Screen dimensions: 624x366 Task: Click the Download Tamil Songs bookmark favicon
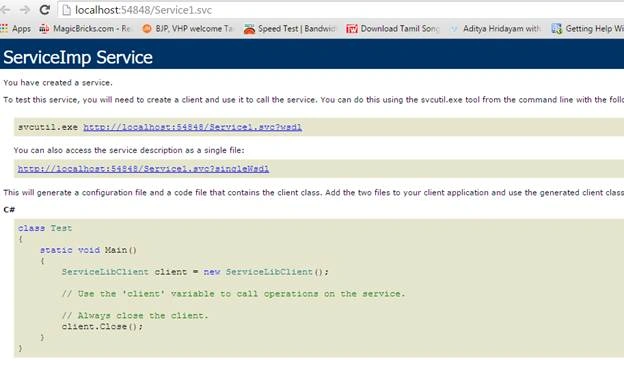tap(351, 29)
